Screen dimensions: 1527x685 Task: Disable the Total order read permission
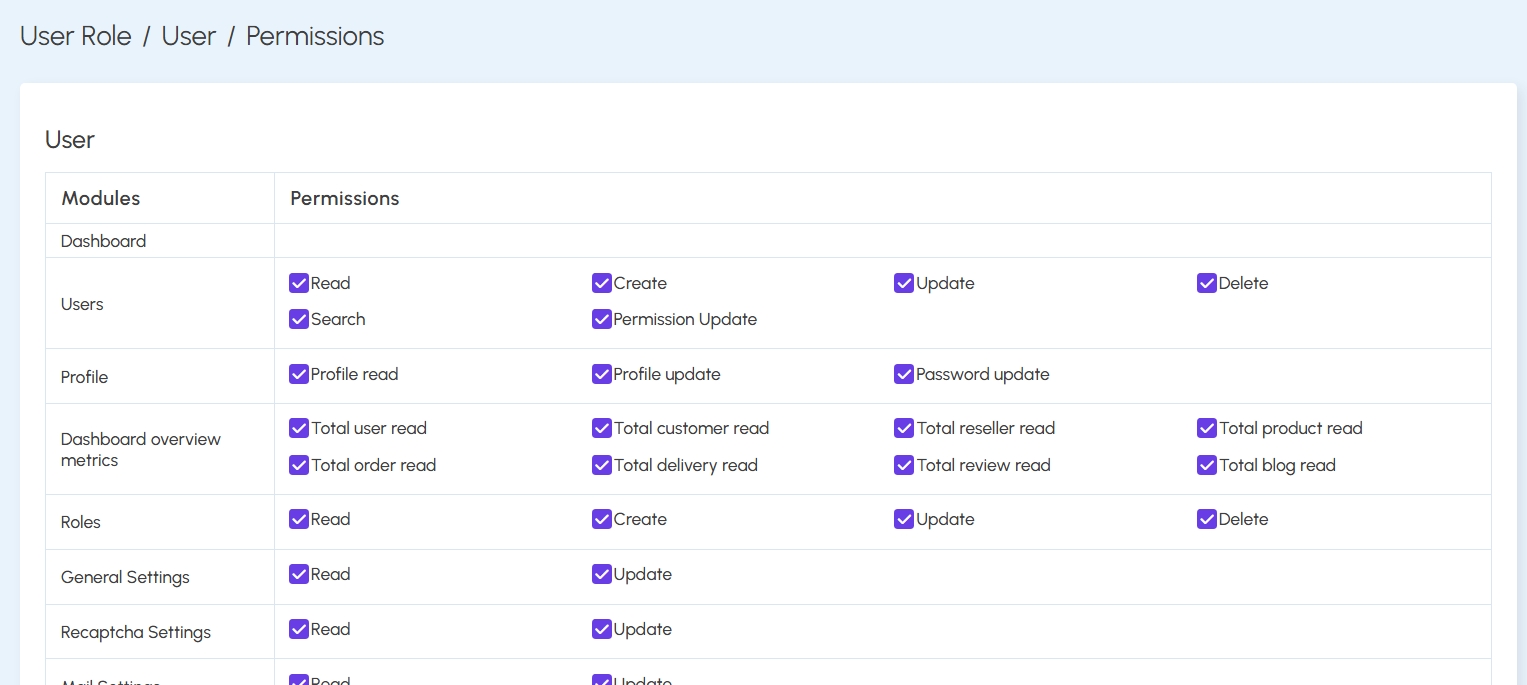pos(299,465)
